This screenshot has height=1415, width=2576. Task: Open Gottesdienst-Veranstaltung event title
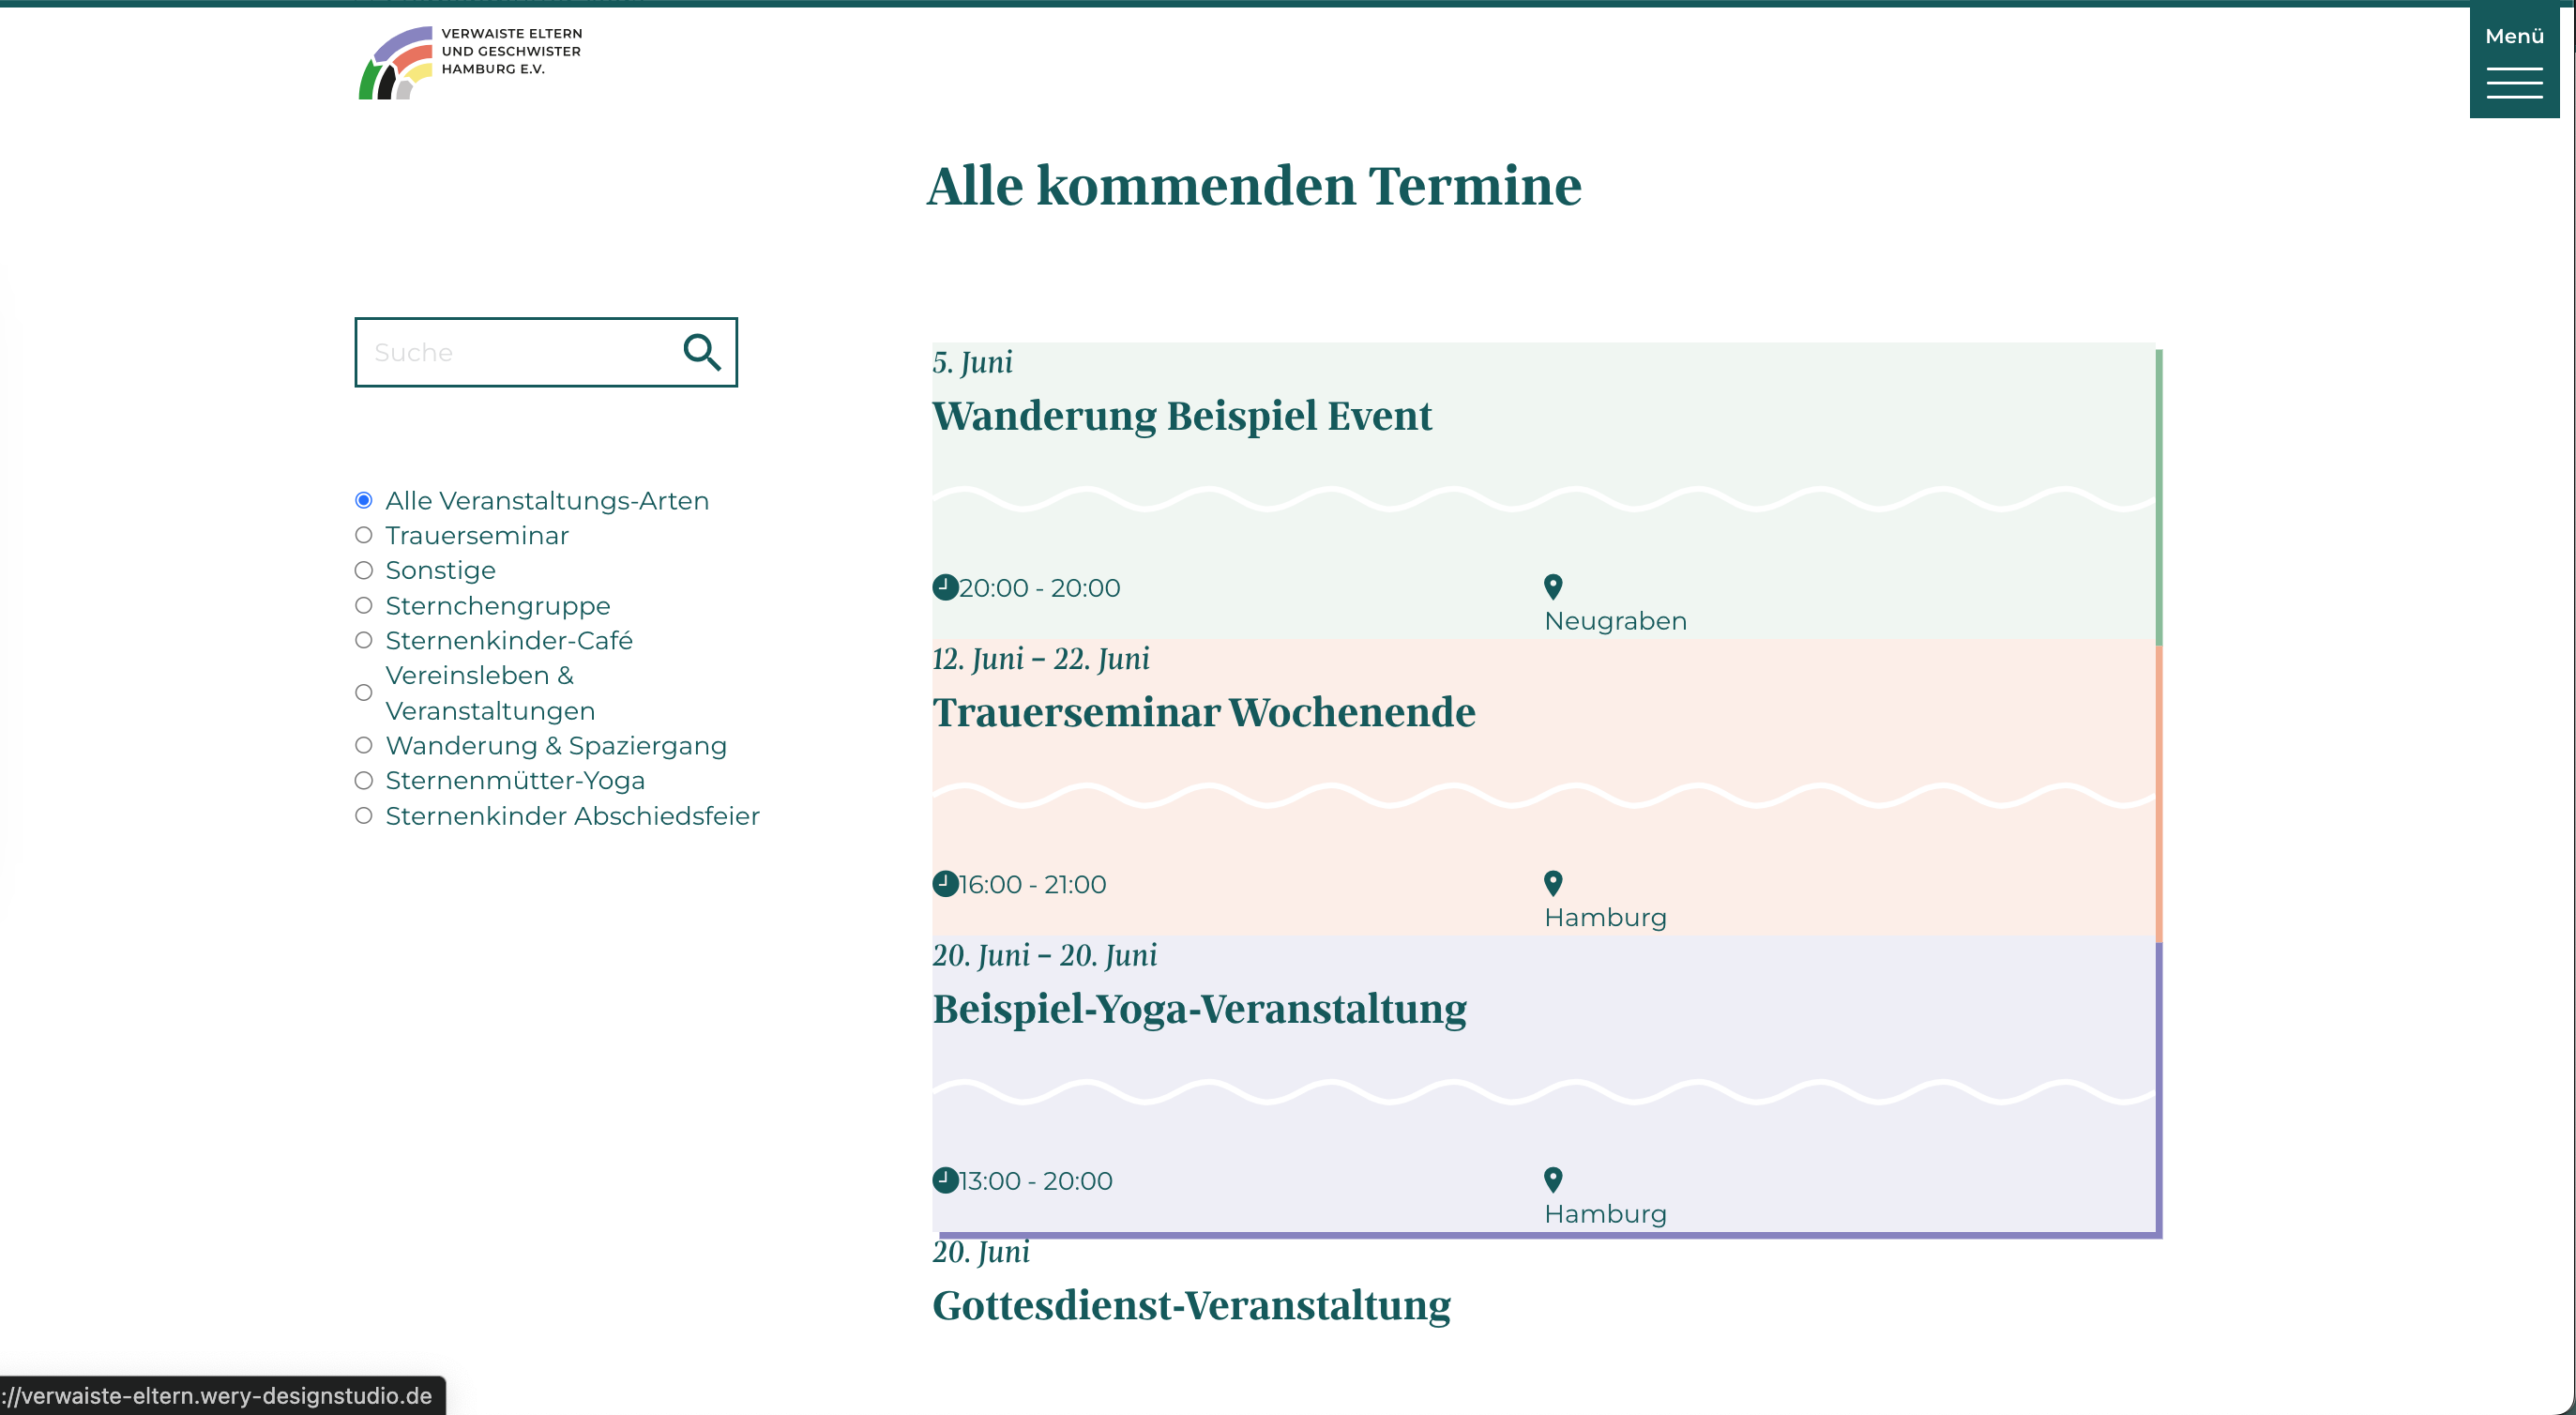(1190, 1305)
